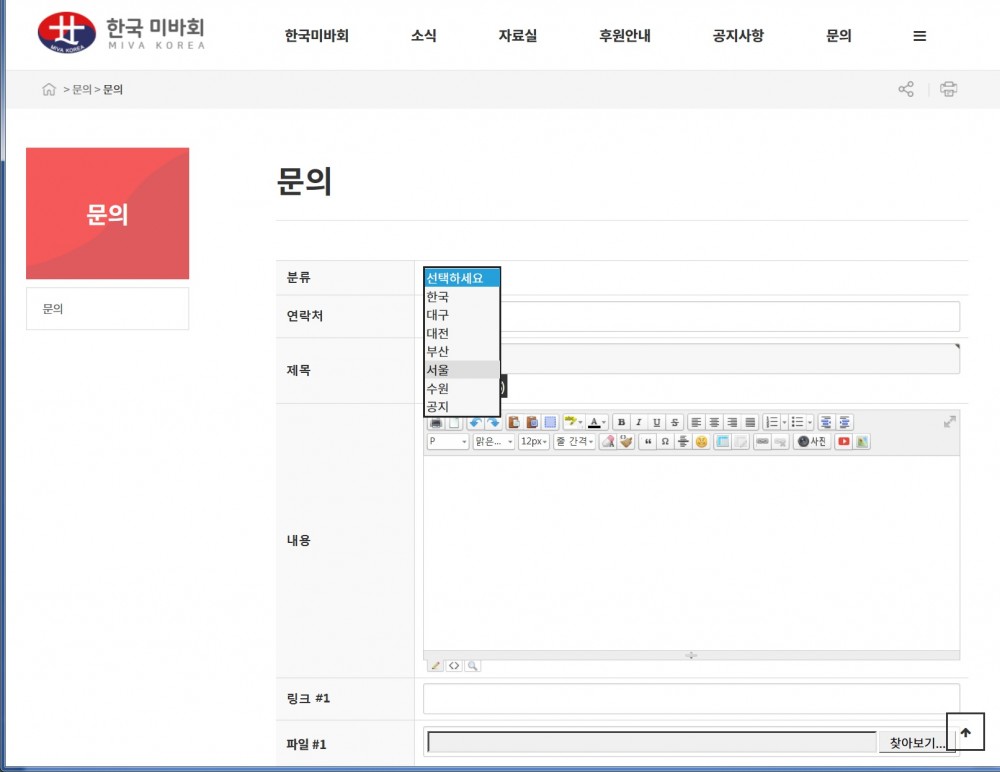The image size is (1000, 772).
Task: Open the 자료실 menu
Action: click(518, 36)
